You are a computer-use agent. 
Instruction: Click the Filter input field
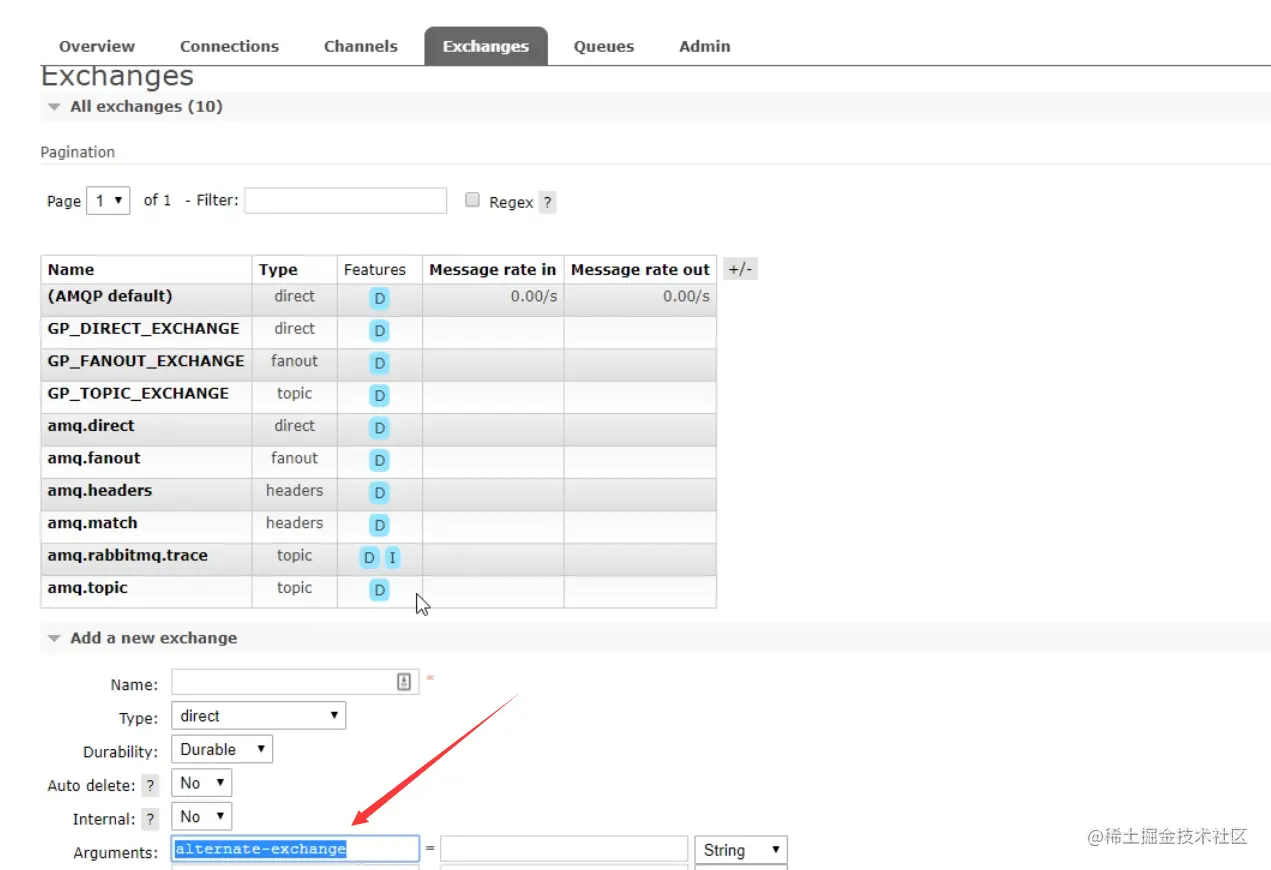346,200
